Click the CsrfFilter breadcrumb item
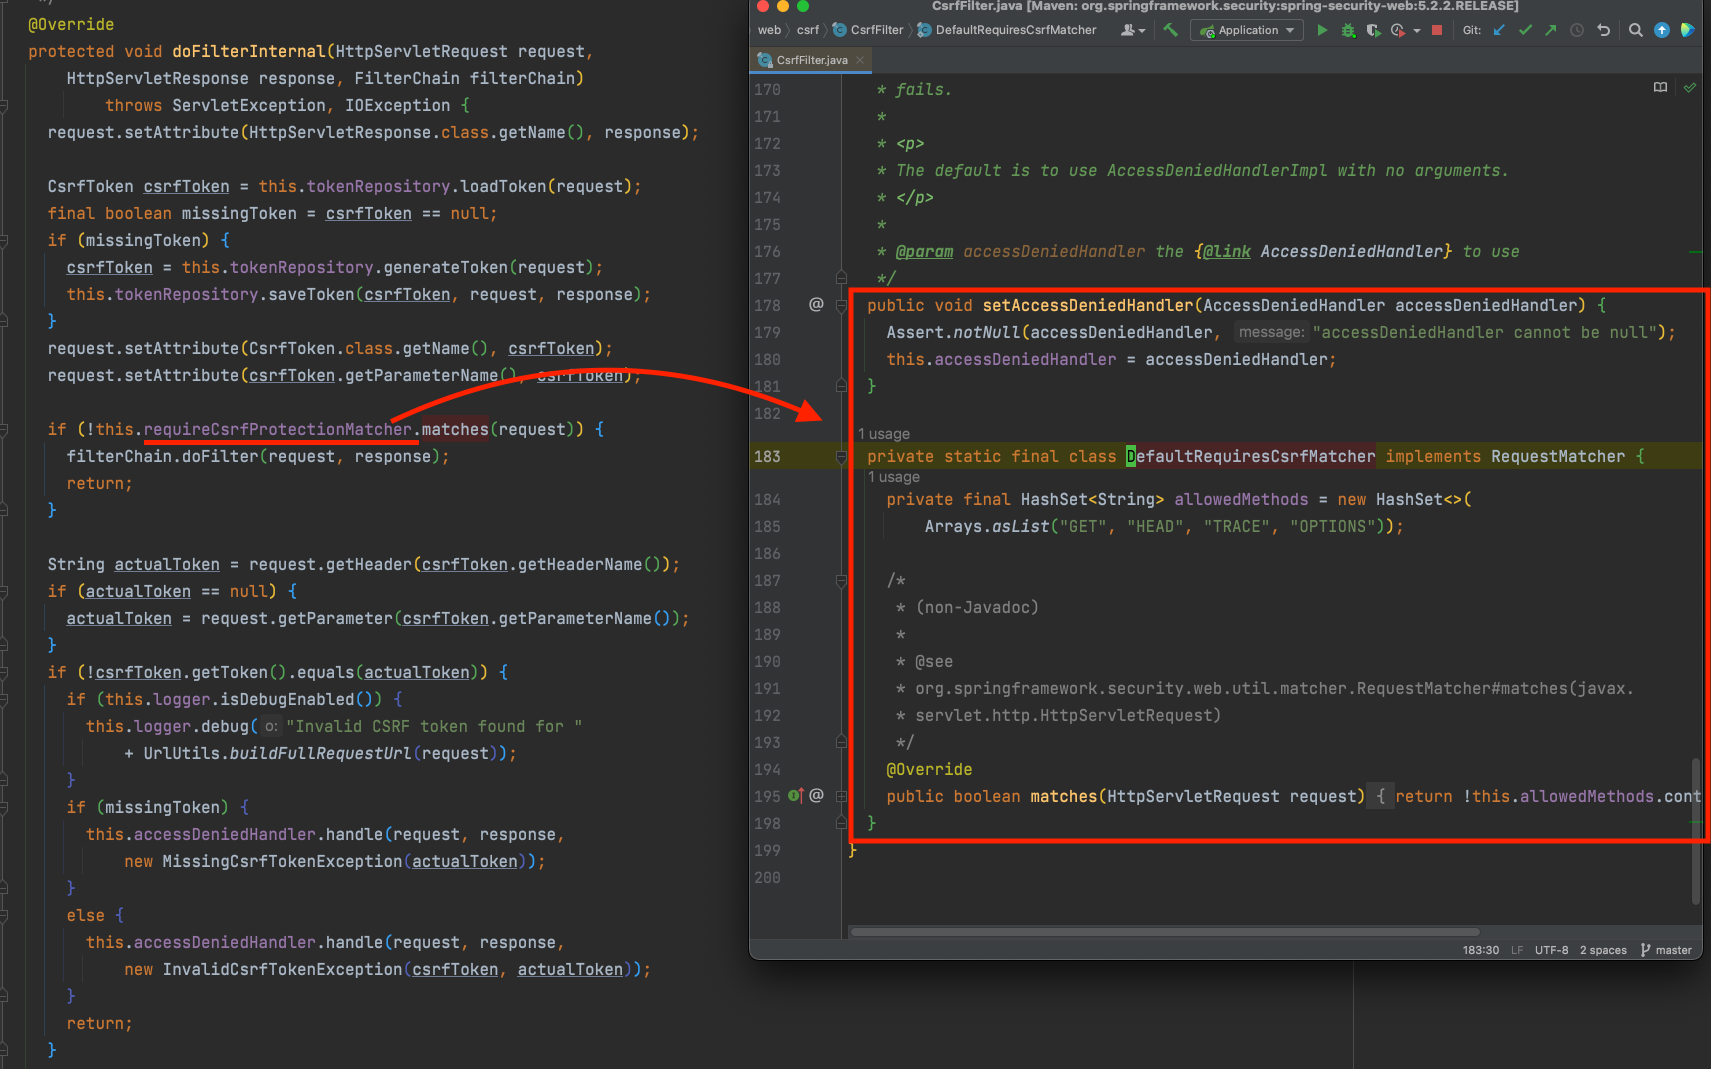The width and height of the screenshot is (1711, 1069). (868, 30)
